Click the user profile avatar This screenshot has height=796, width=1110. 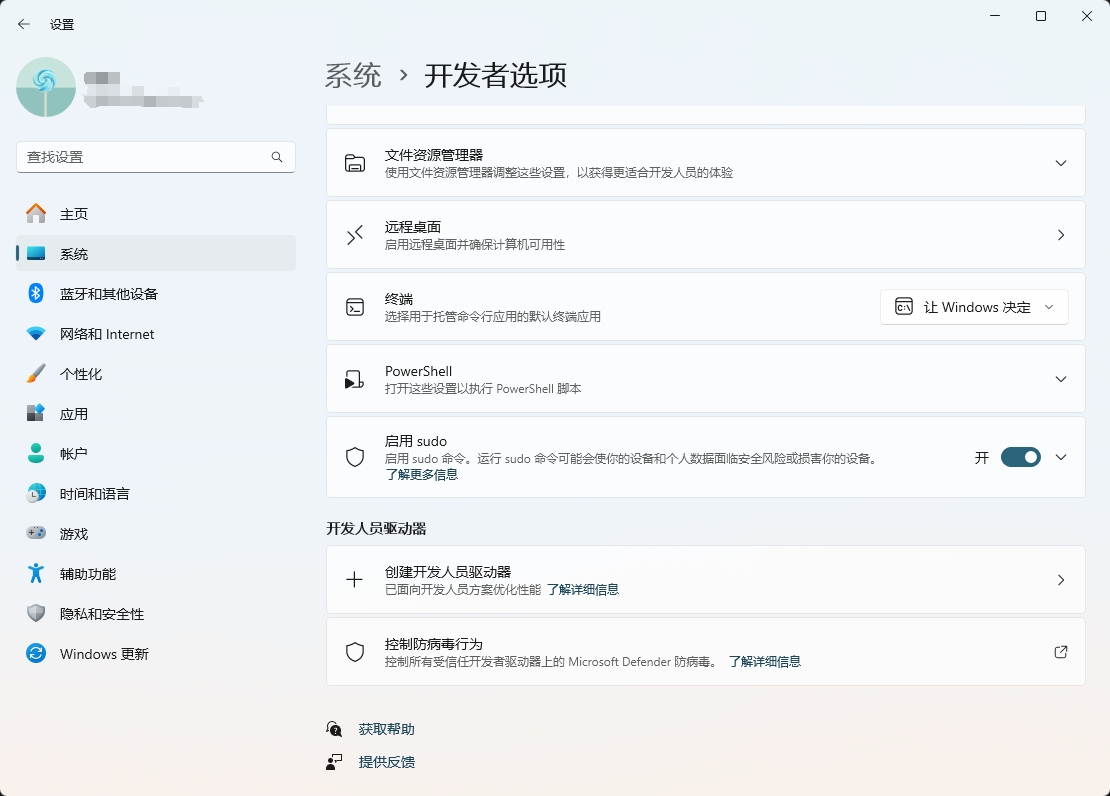click(46, 87)
